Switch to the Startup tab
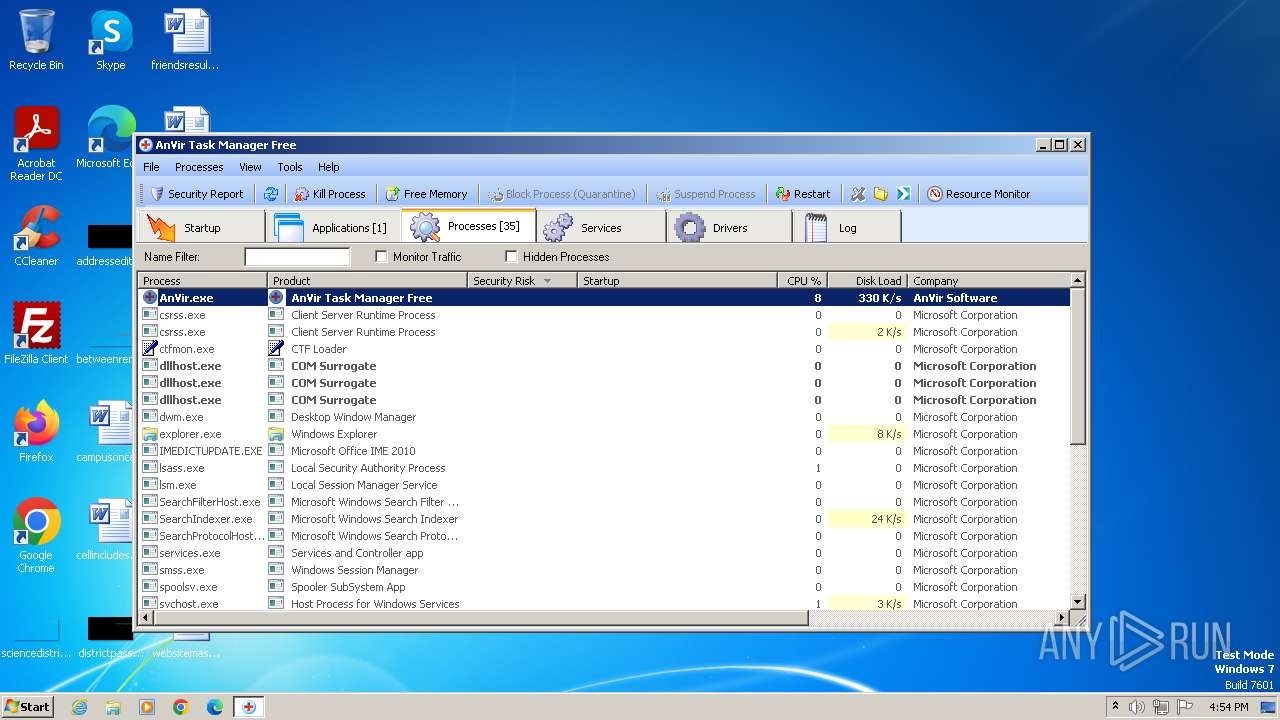Viewport: 1280px width, 720px height. (x=200, y=227)
